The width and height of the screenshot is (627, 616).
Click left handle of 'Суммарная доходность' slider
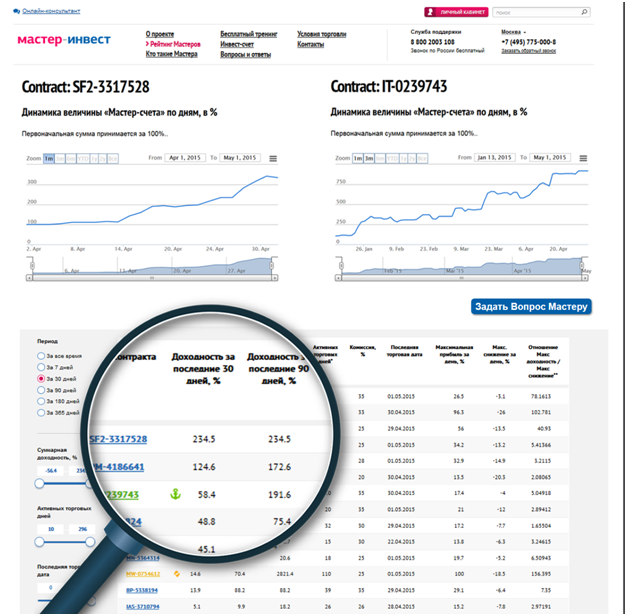tap(39, 483)
